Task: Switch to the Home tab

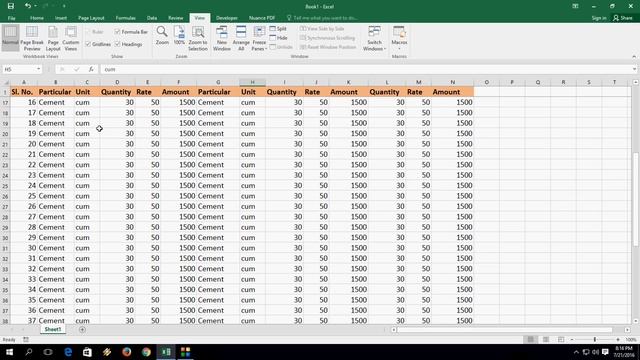Action: coord(37,18)
